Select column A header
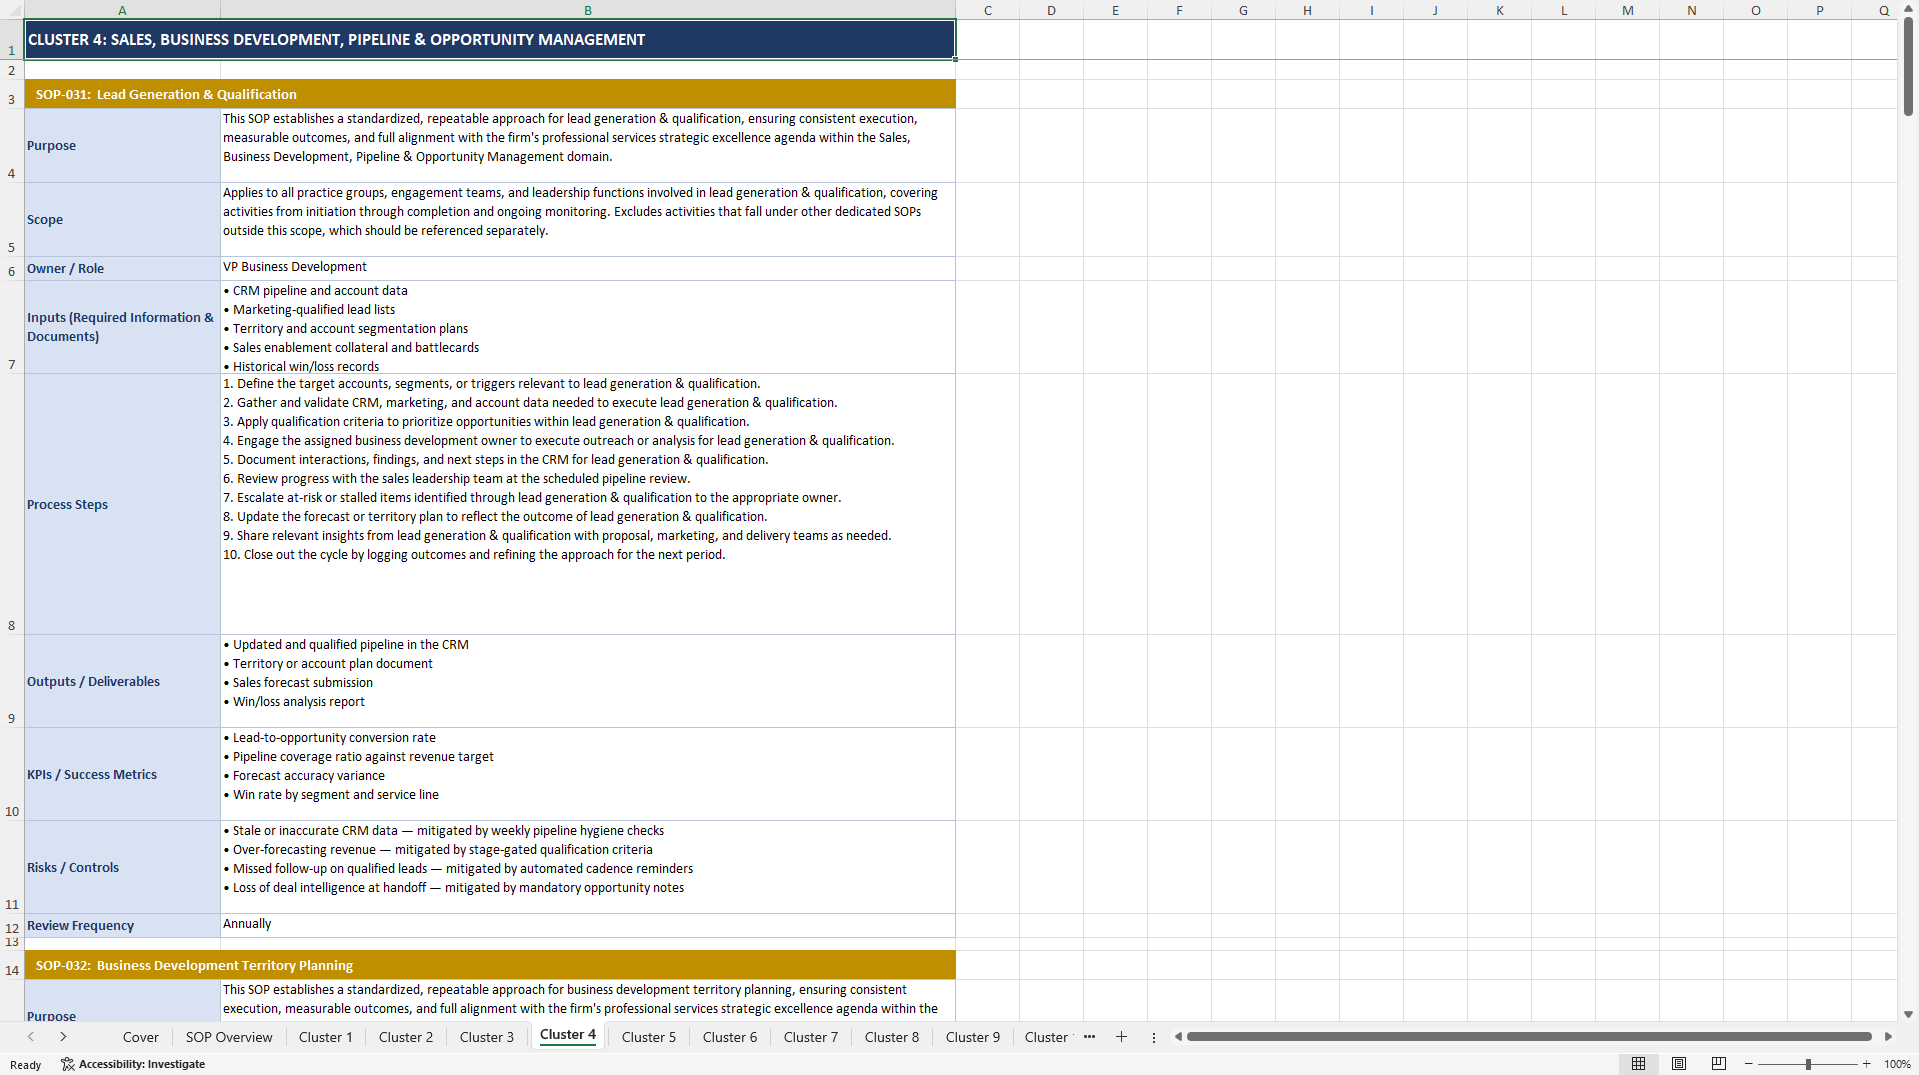 (x=122, y=10)
